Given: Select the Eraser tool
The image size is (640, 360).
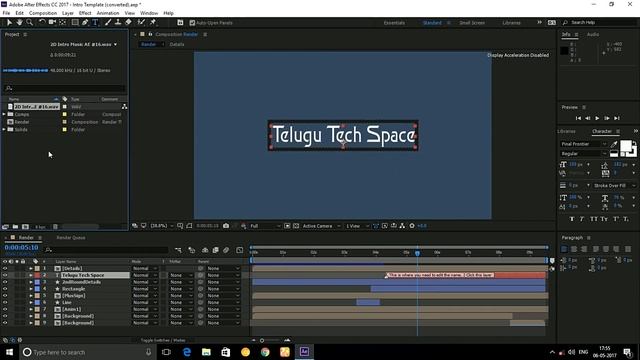Looking at the screenshot, I should coord(128,22).
